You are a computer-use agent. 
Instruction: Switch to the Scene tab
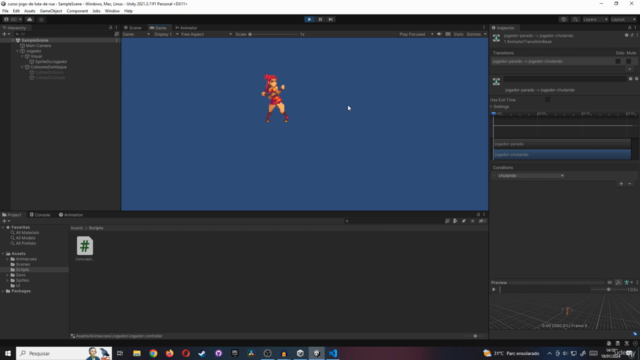point(133,28)
